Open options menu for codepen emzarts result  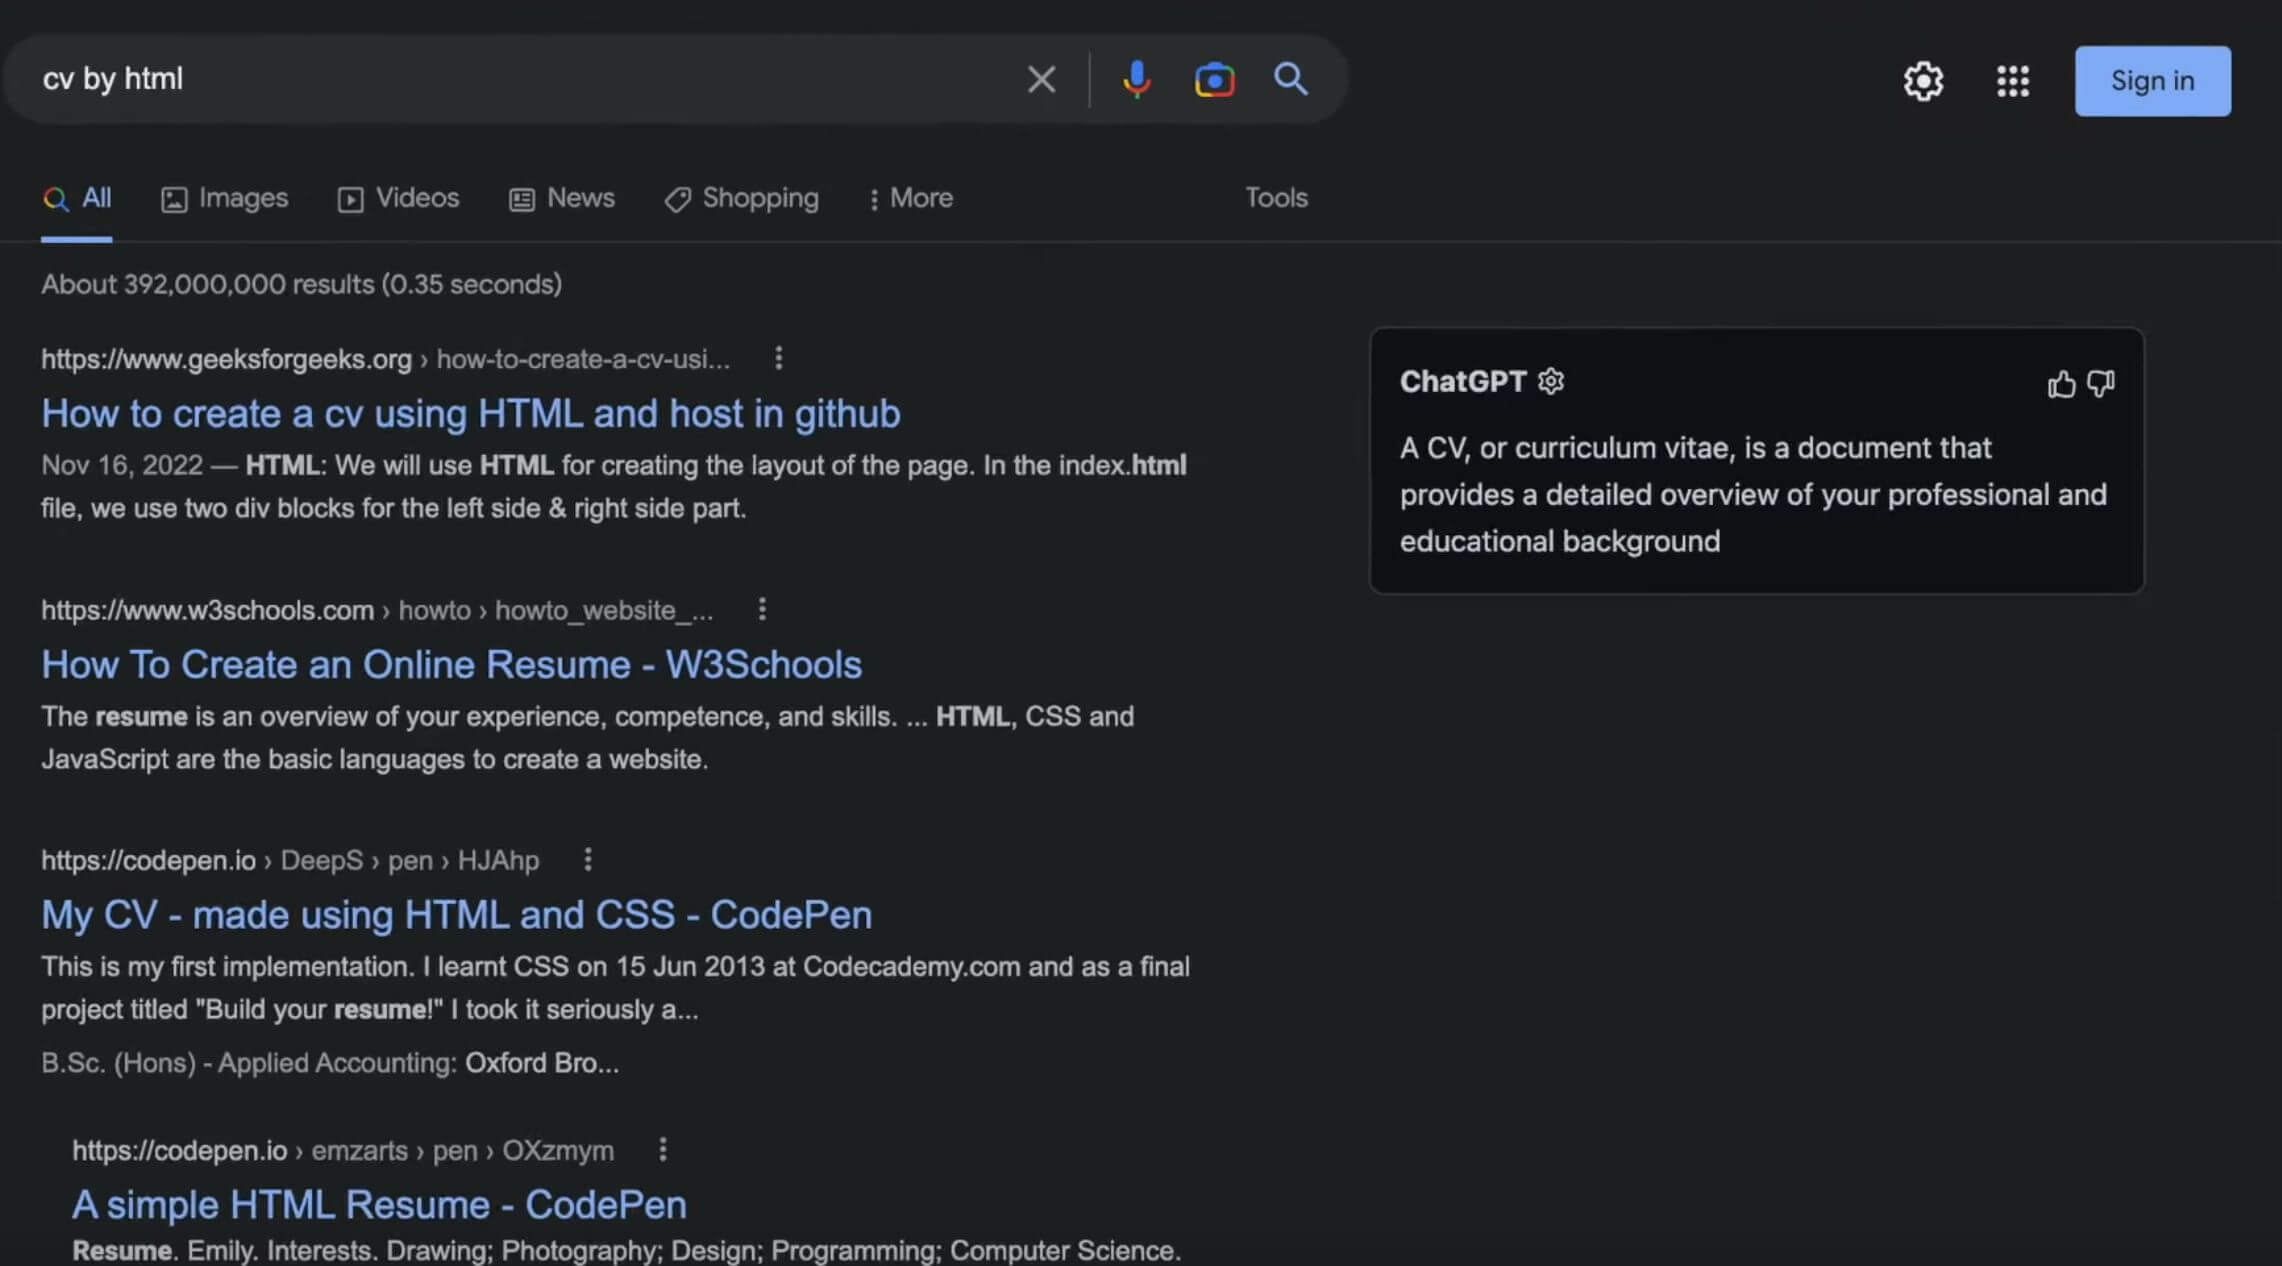click(662, 1149)
